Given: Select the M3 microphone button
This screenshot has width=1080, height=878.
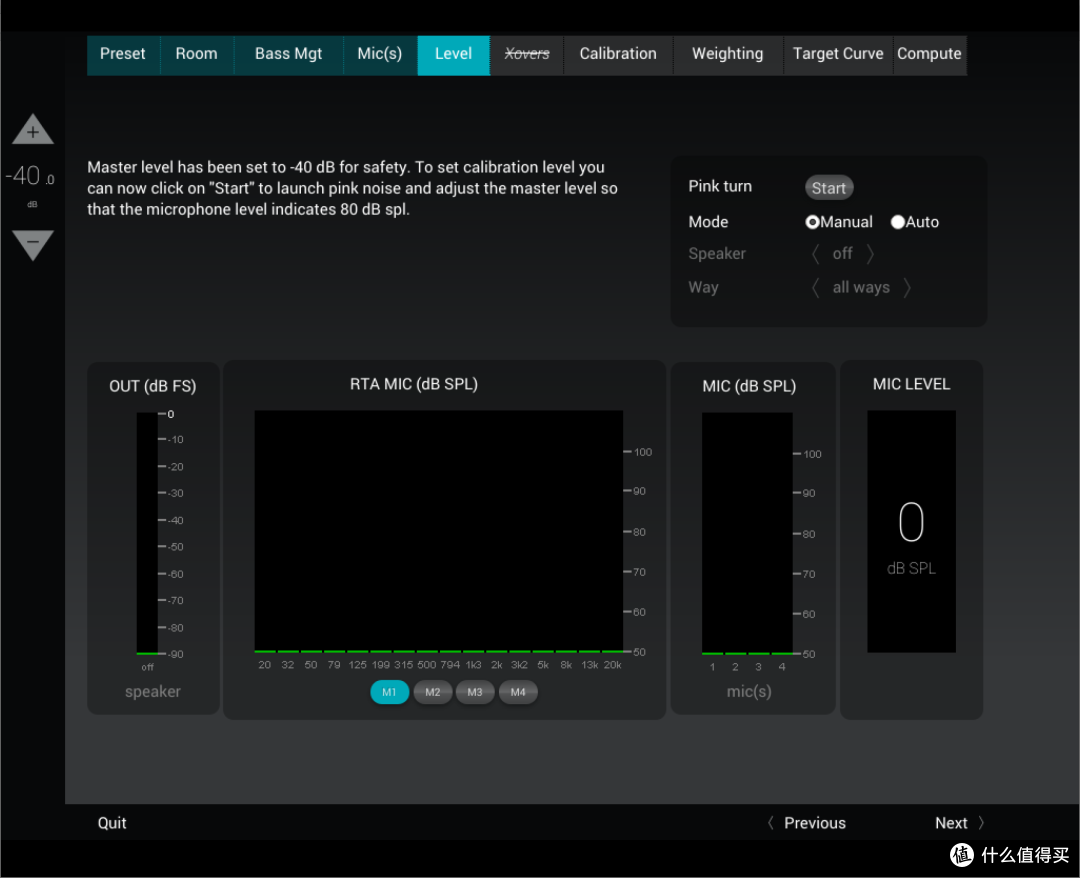Looking at the screenshot, I should coord(475,692).
